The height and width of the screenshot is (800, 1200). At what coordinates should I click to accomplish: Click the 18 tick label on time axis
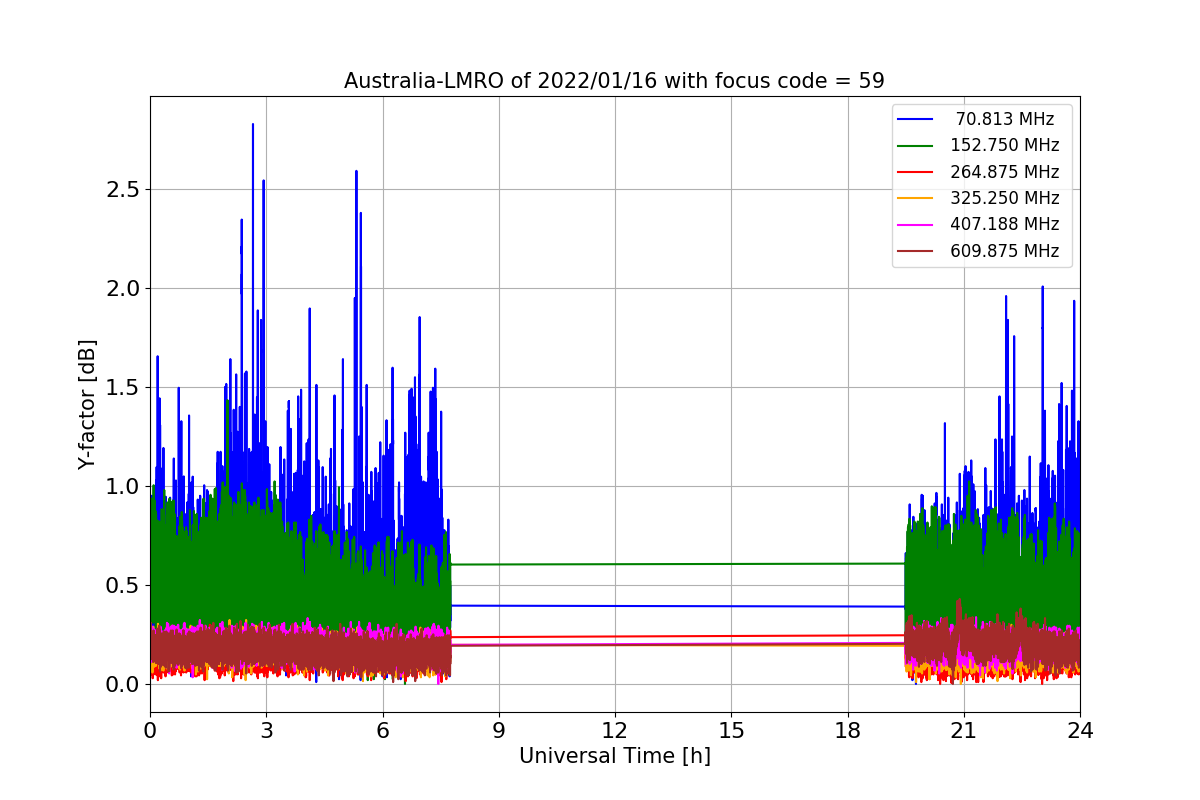click(848, 730)
